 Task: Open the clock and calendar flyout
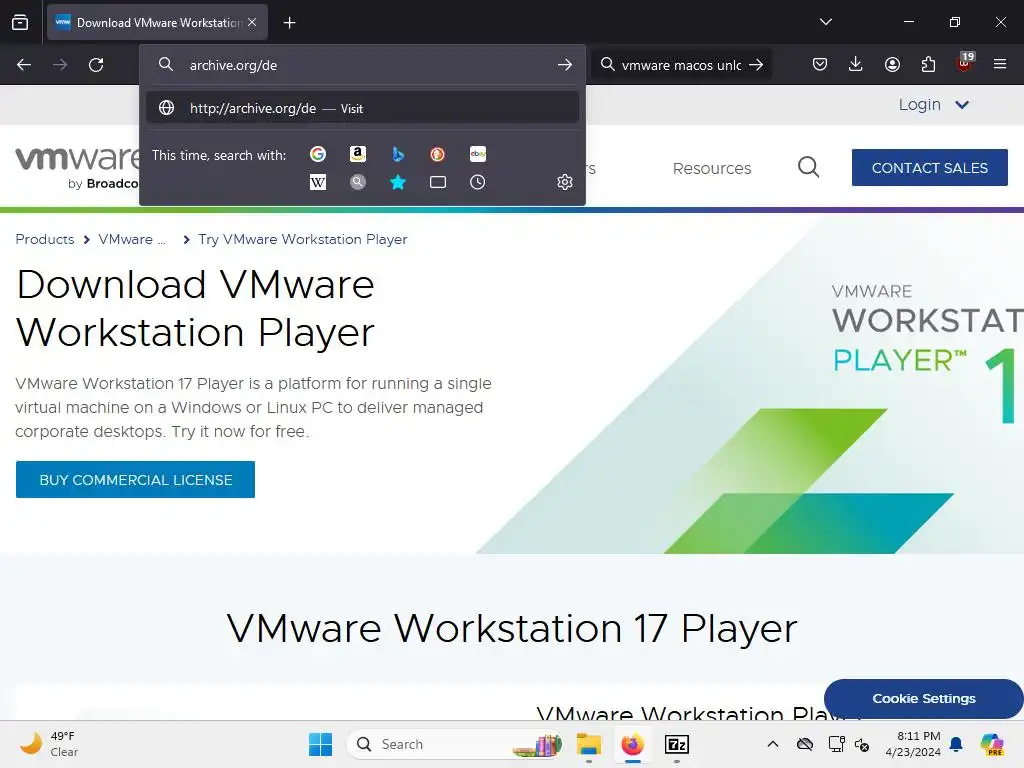[x=914, y=744]
